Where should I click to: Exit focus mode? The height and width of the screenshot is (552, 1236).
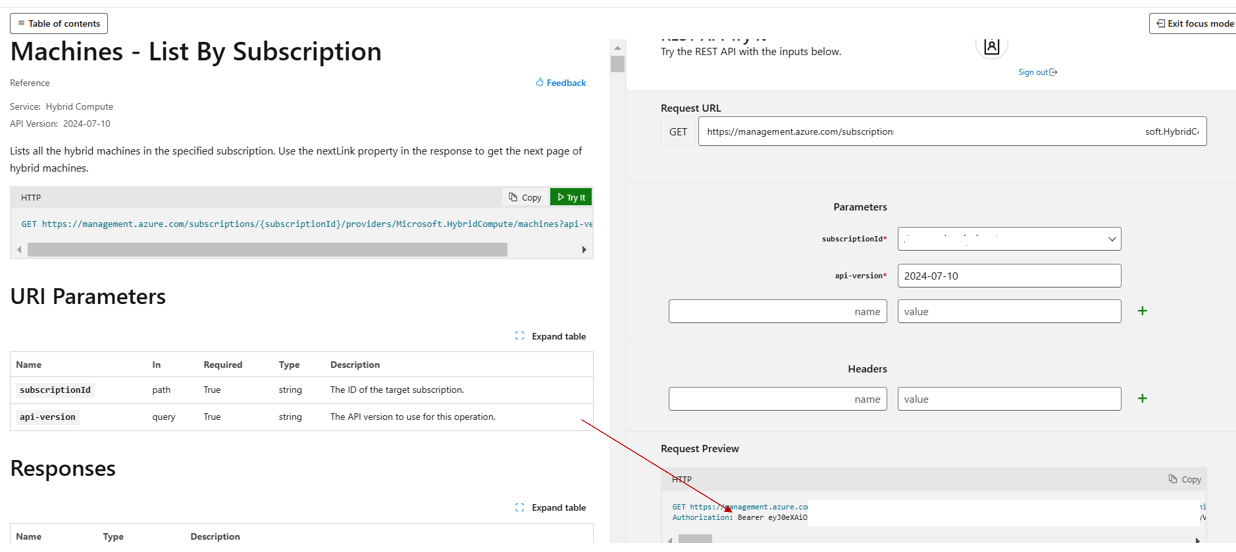(1194, 23)
